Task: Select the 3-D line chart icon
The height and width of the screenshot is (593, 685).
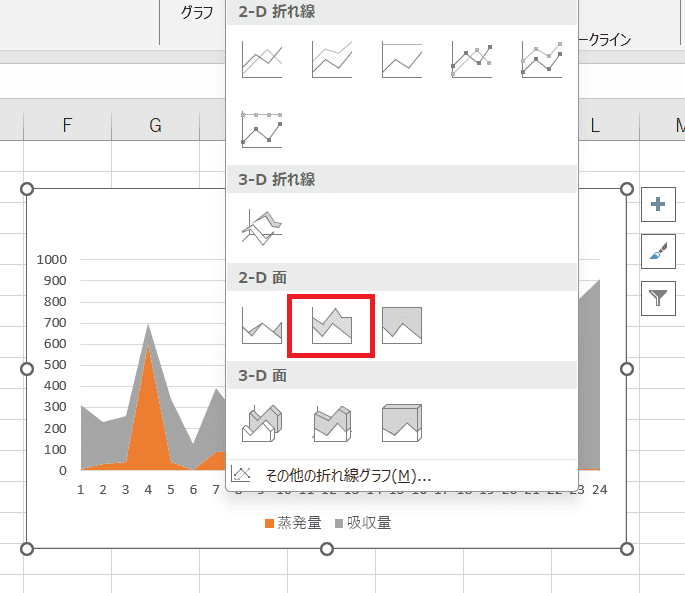Action: [x=262, y=228]
